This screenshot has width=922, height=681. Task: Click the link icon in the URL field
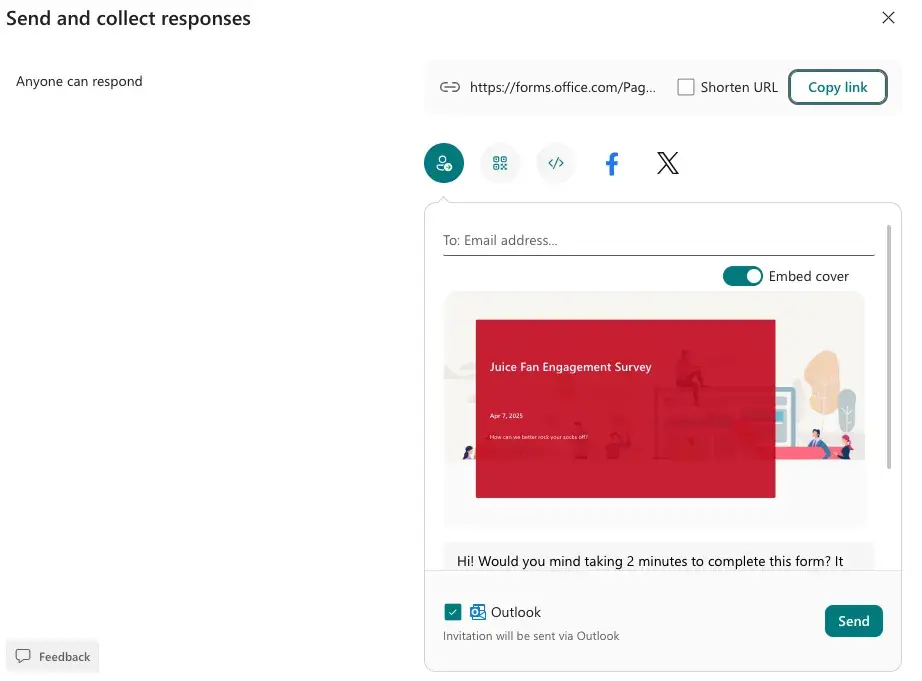451,87
